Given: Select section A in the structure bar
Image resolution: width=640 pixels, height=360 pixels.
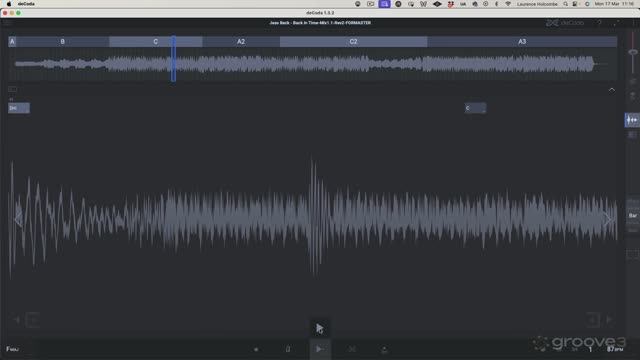Looking at the screenshot, I should click(12, 42).
